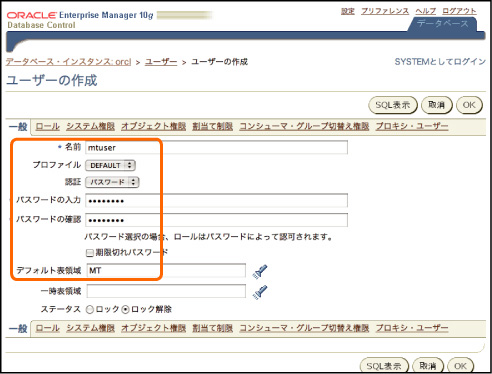The height and width of the screenshot is (374, 492).
Task: Switch to the top ロール tab
Action: (48, 126)
